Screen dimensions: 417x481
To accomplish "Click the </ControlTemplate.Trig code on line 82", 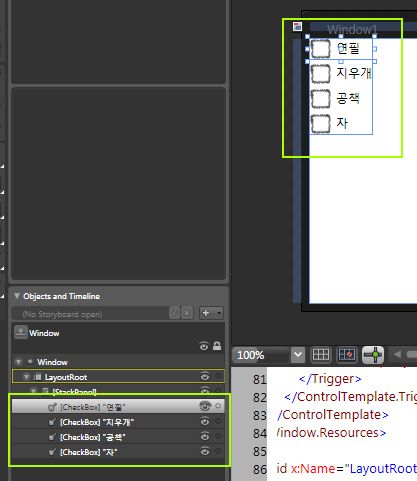I will coord(350,397).
